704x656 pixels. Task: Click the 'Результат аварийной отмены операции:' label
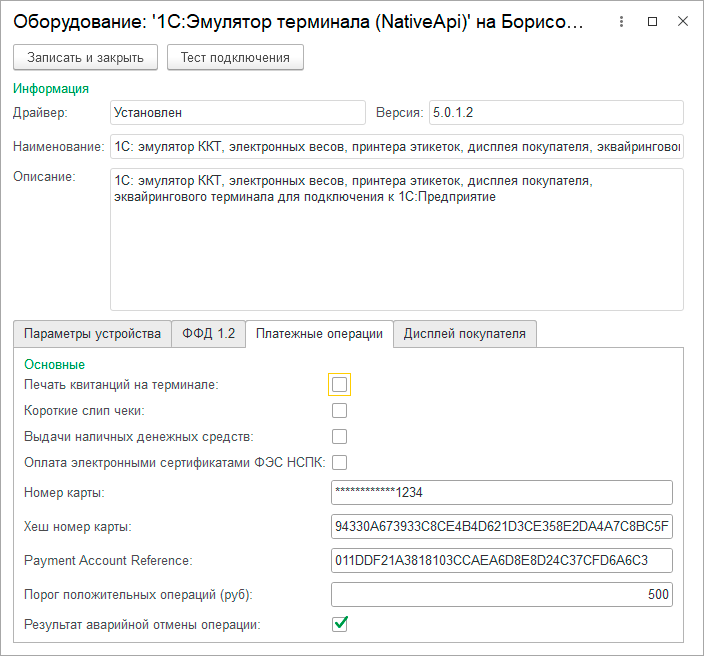[142, 625]
